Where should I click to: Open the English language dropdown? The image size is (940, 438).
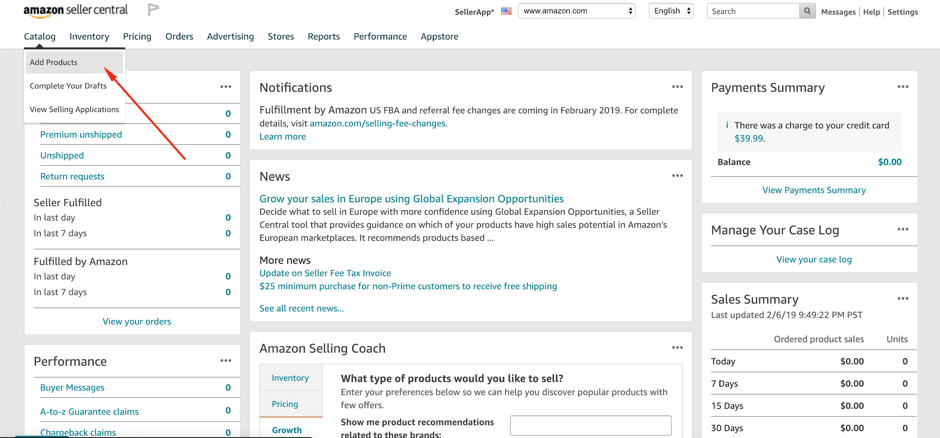pyautogui.click(x=671, y=11)
